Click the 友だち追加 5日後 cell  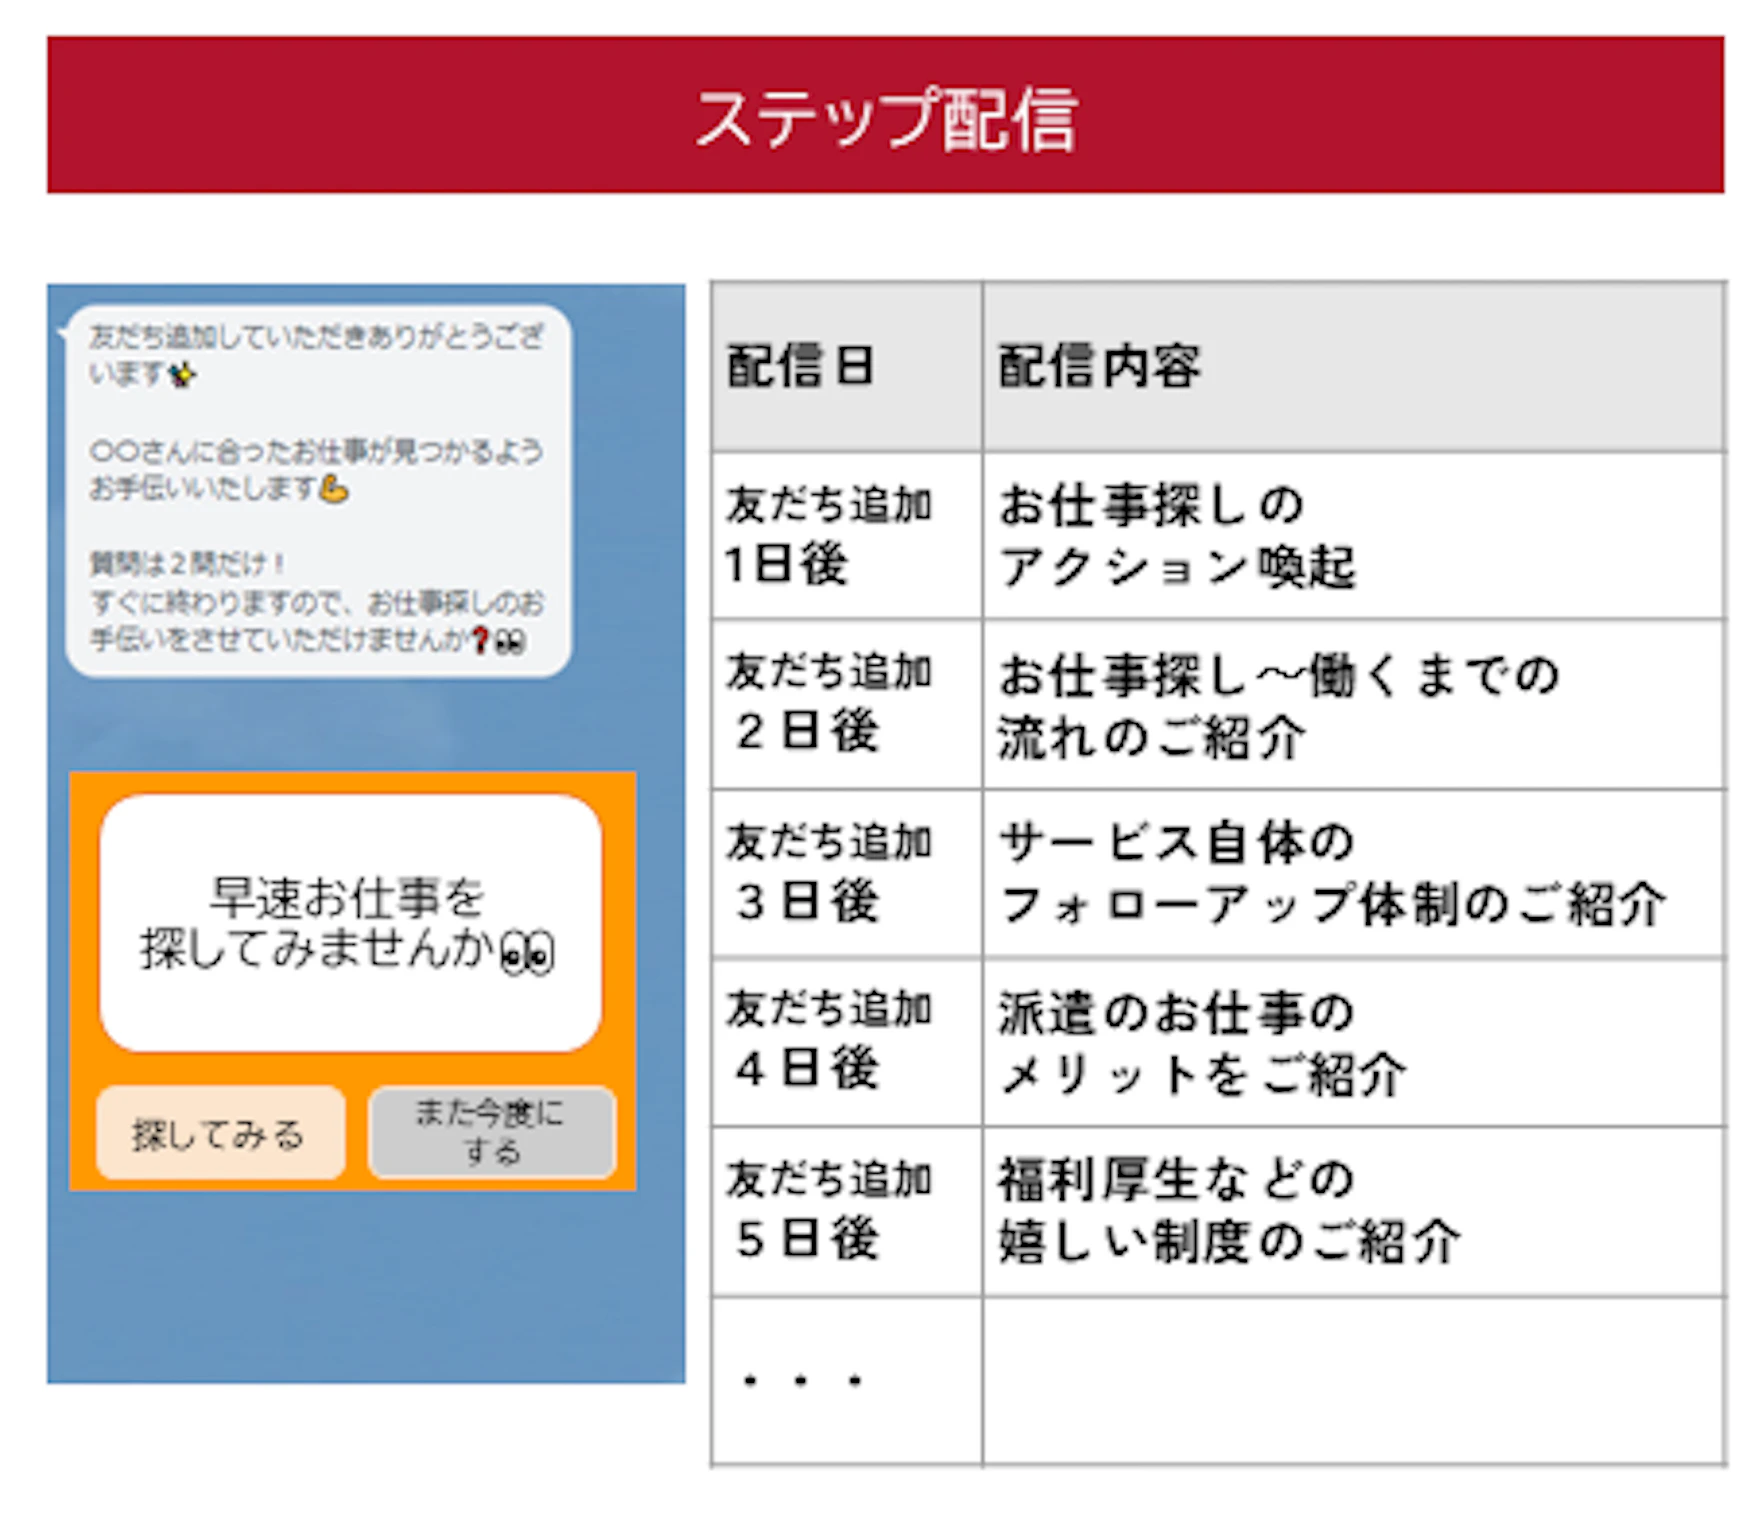click(x=846, y=1211)
